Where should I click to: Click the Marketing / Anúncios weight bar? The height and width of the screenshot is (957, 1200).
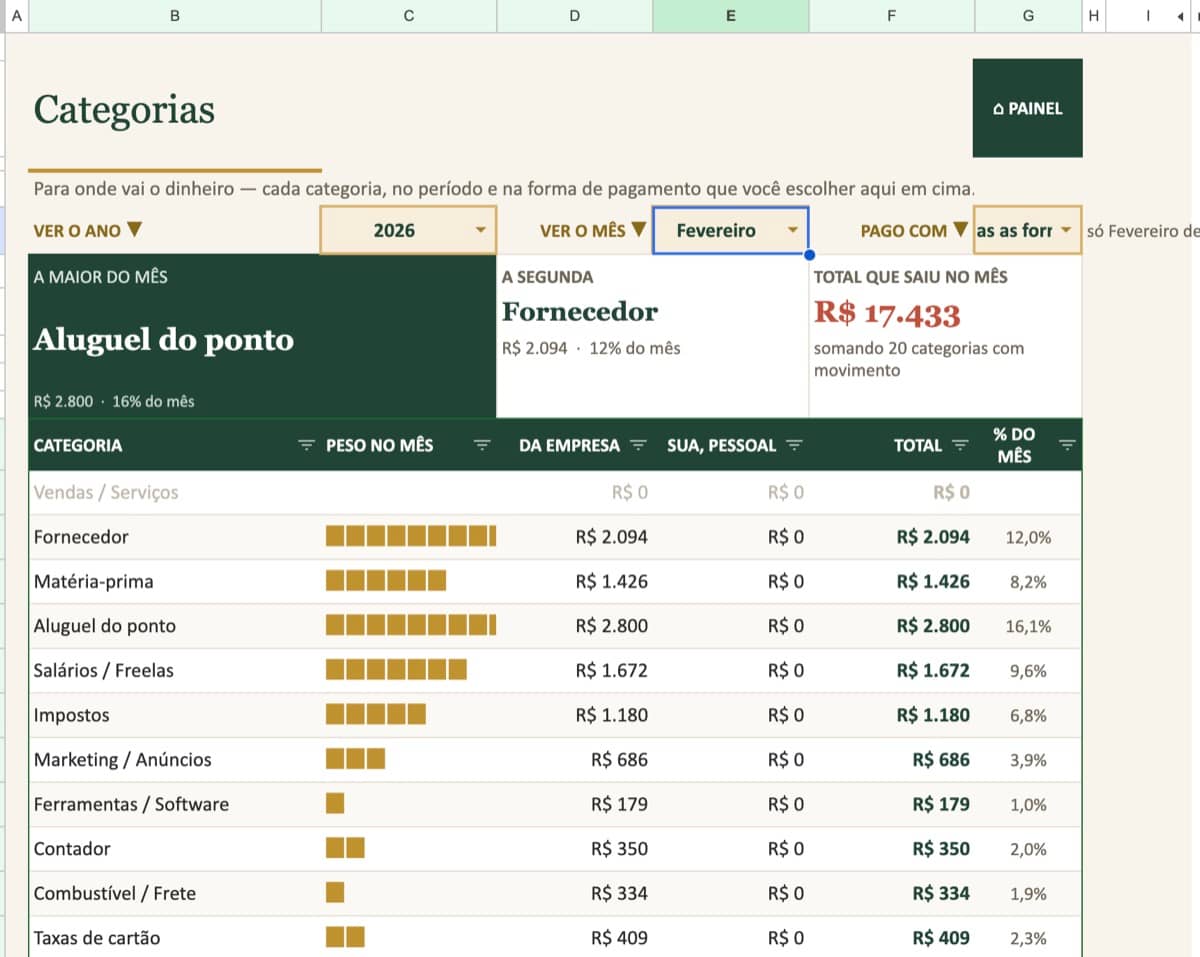(355, 760)
